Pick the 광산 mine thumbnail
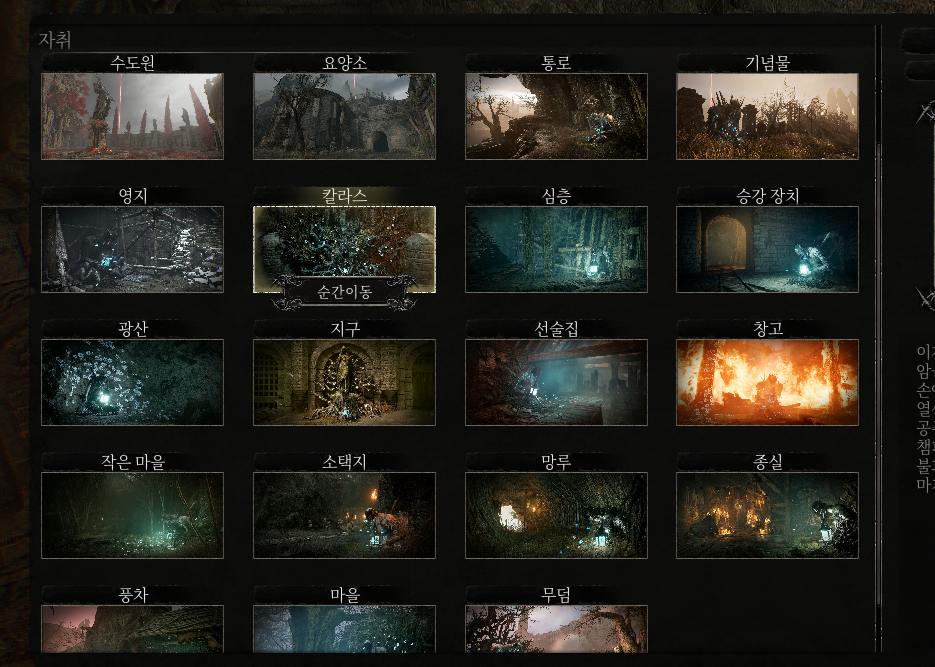The image size is (935, 667). coord(132,382)
